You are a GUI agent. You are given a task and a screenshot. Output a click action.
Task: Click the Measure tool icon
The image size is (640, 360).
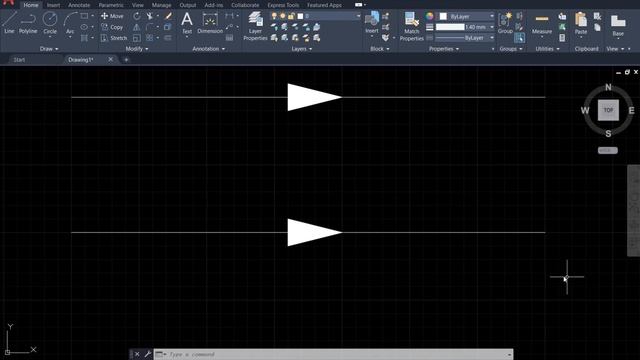[x=542, y=24]
